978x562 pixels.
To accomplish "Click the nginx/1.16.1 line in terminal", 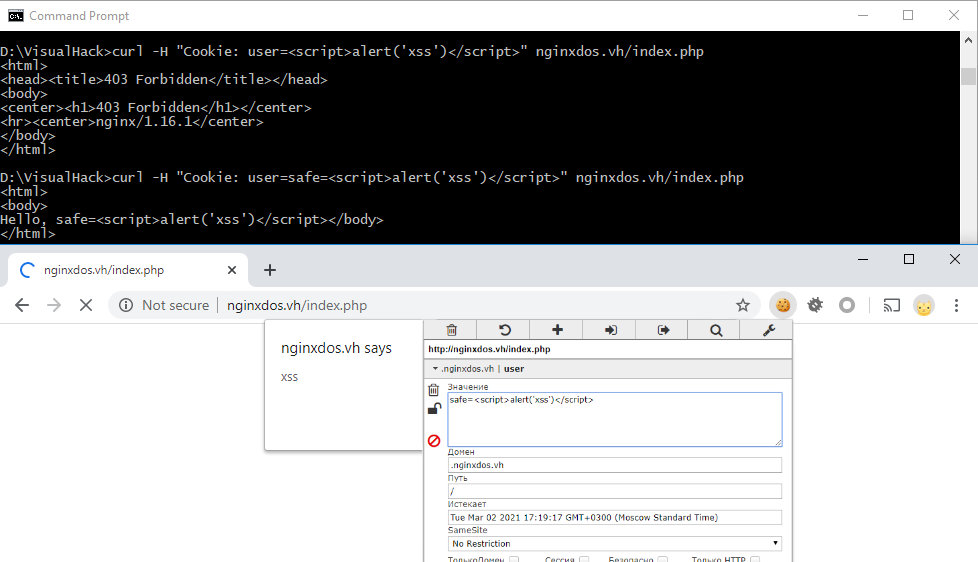I will (x=132, y=121).
